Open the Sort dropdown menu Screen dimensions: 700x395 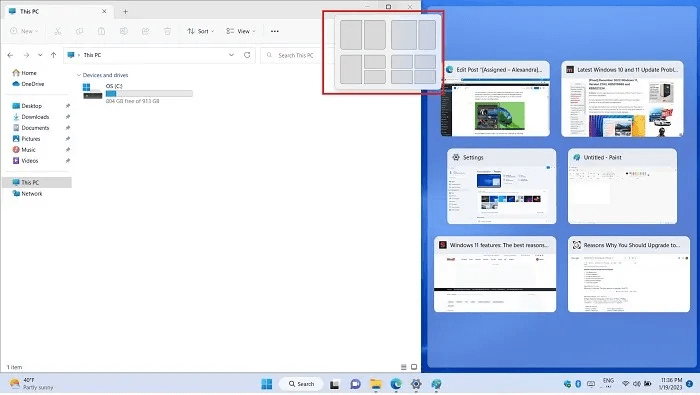click(200, 31)
